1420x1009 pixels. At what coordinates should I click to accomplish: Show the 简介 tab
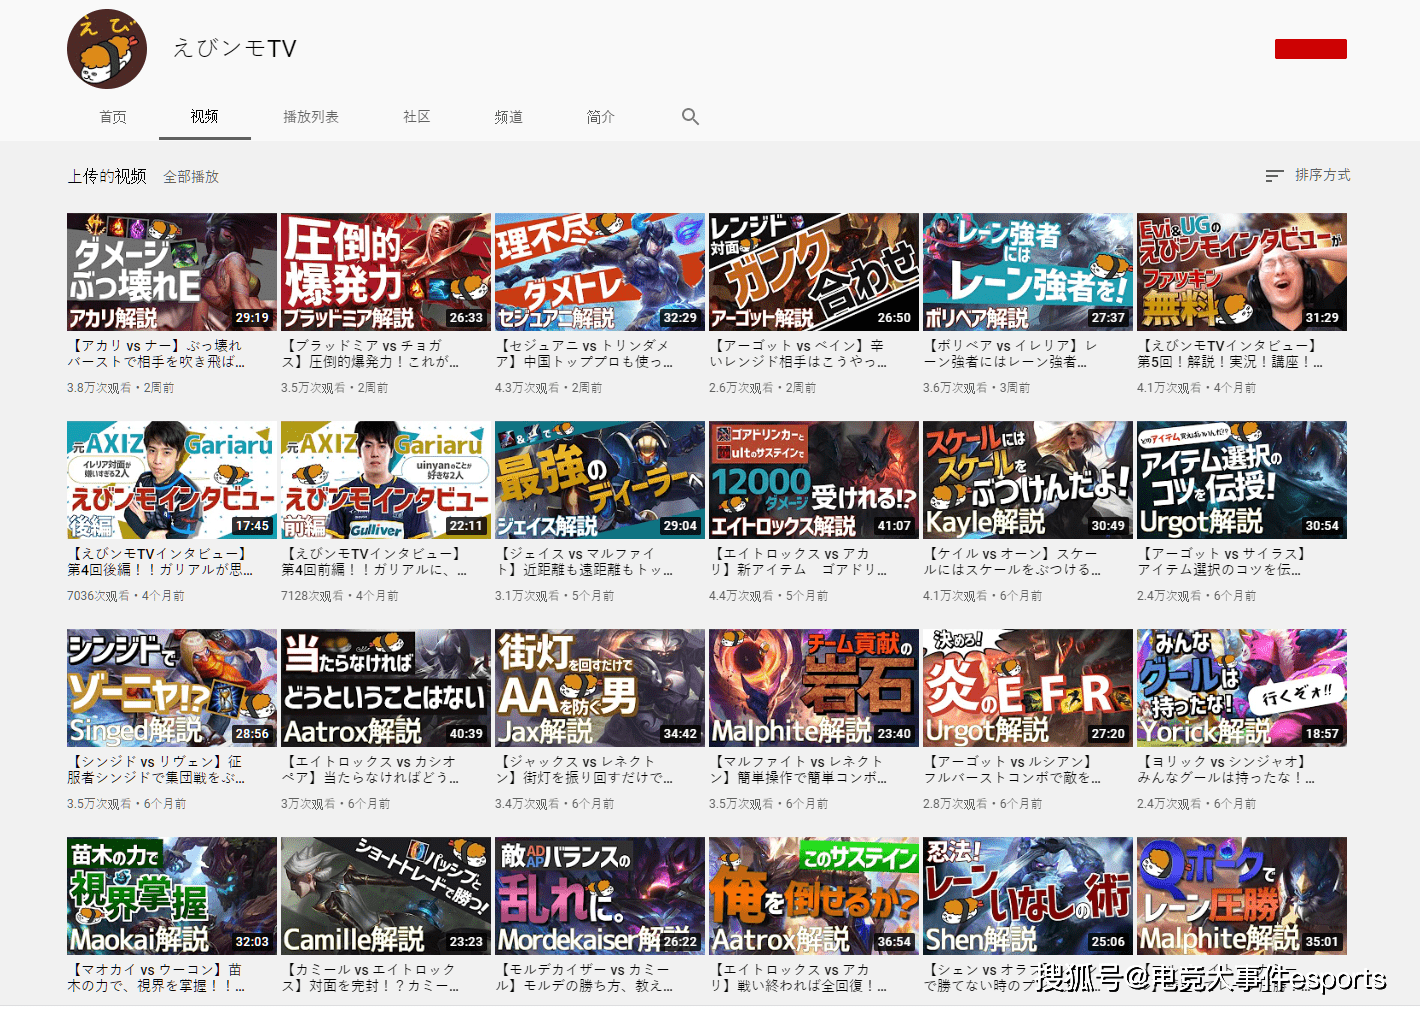pyautogui.click(x=601, y=117)
